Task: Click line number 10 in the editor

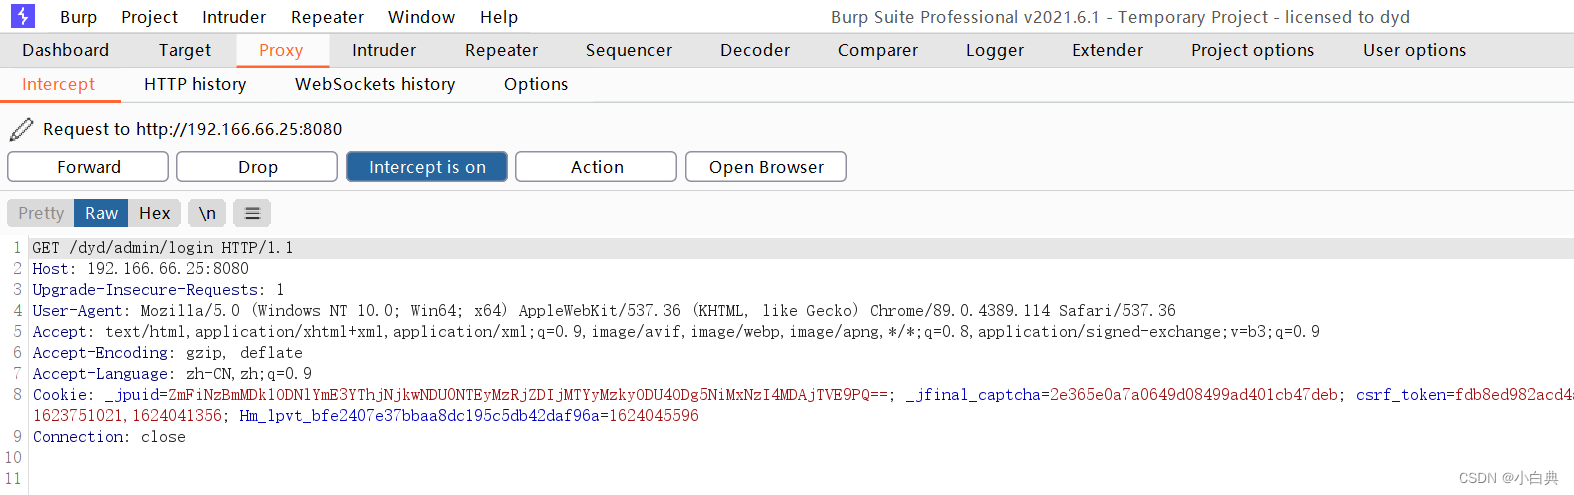Action: pyautogui.click(x=13, y=458)
